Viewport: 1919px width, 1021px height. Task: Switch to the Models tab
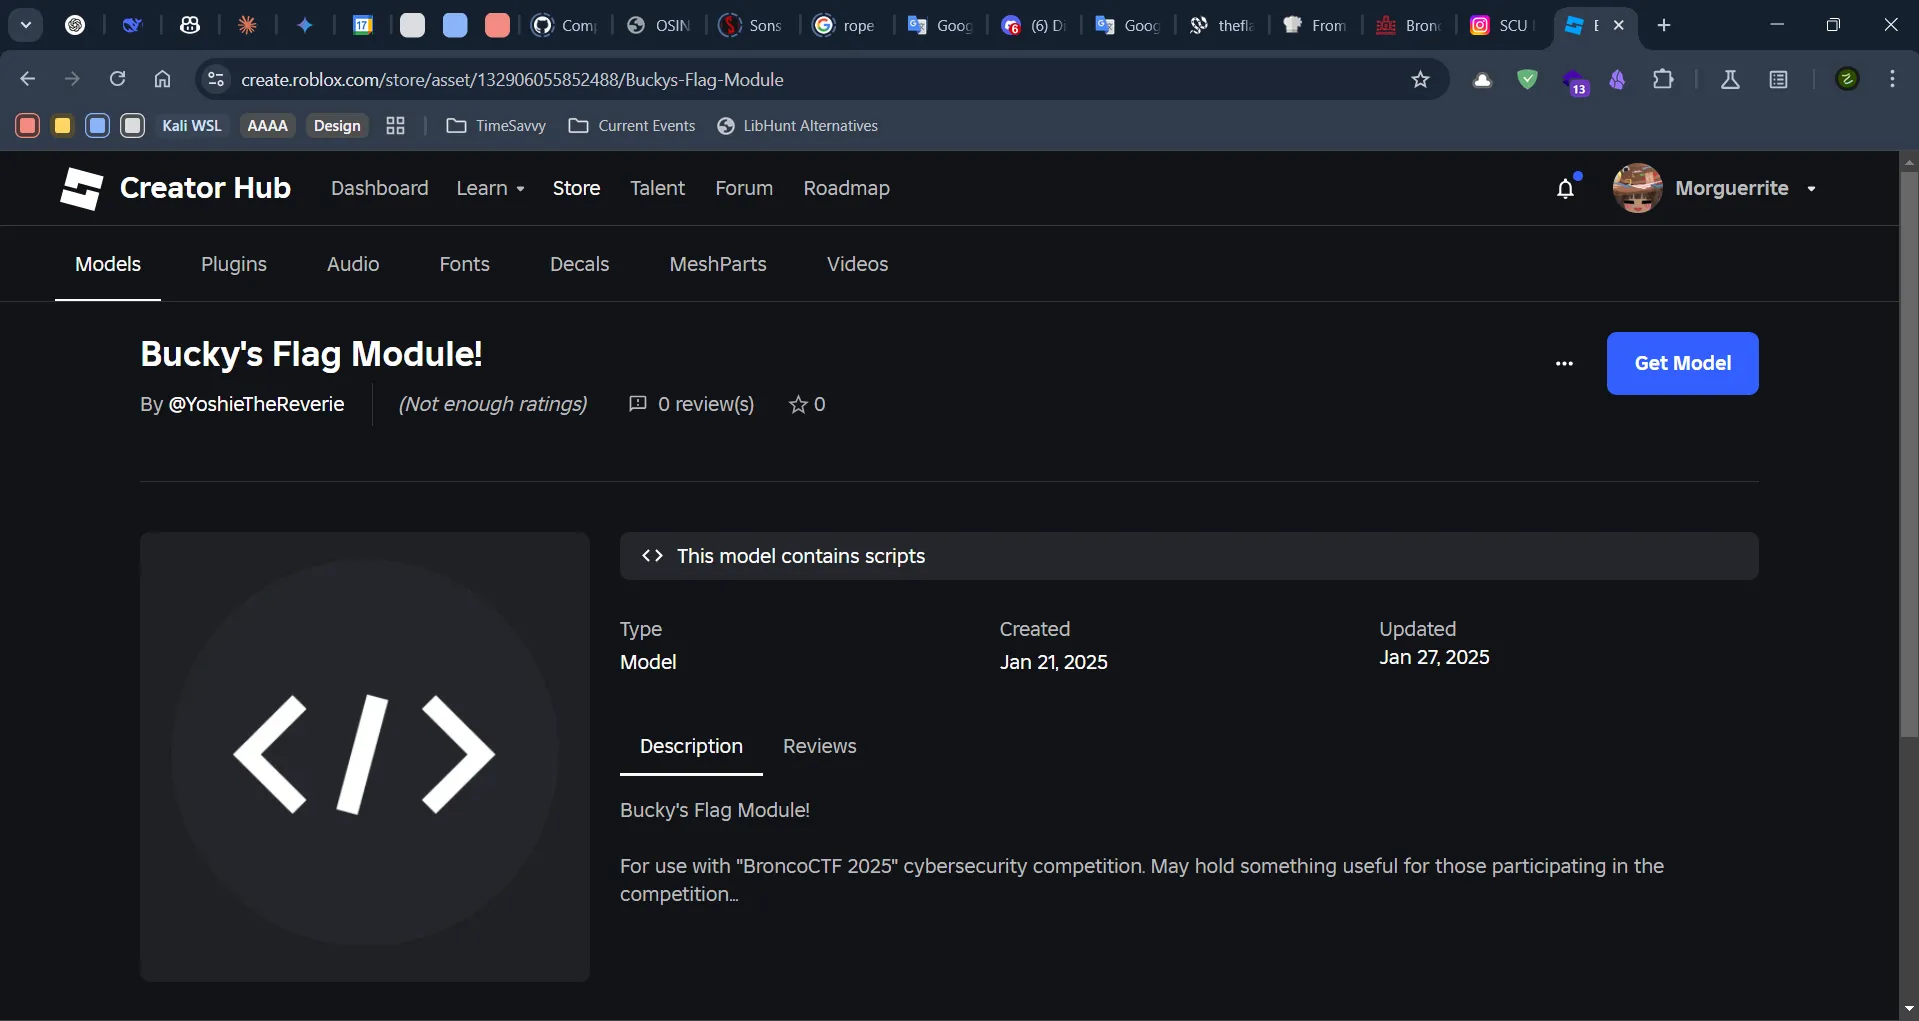108,264
